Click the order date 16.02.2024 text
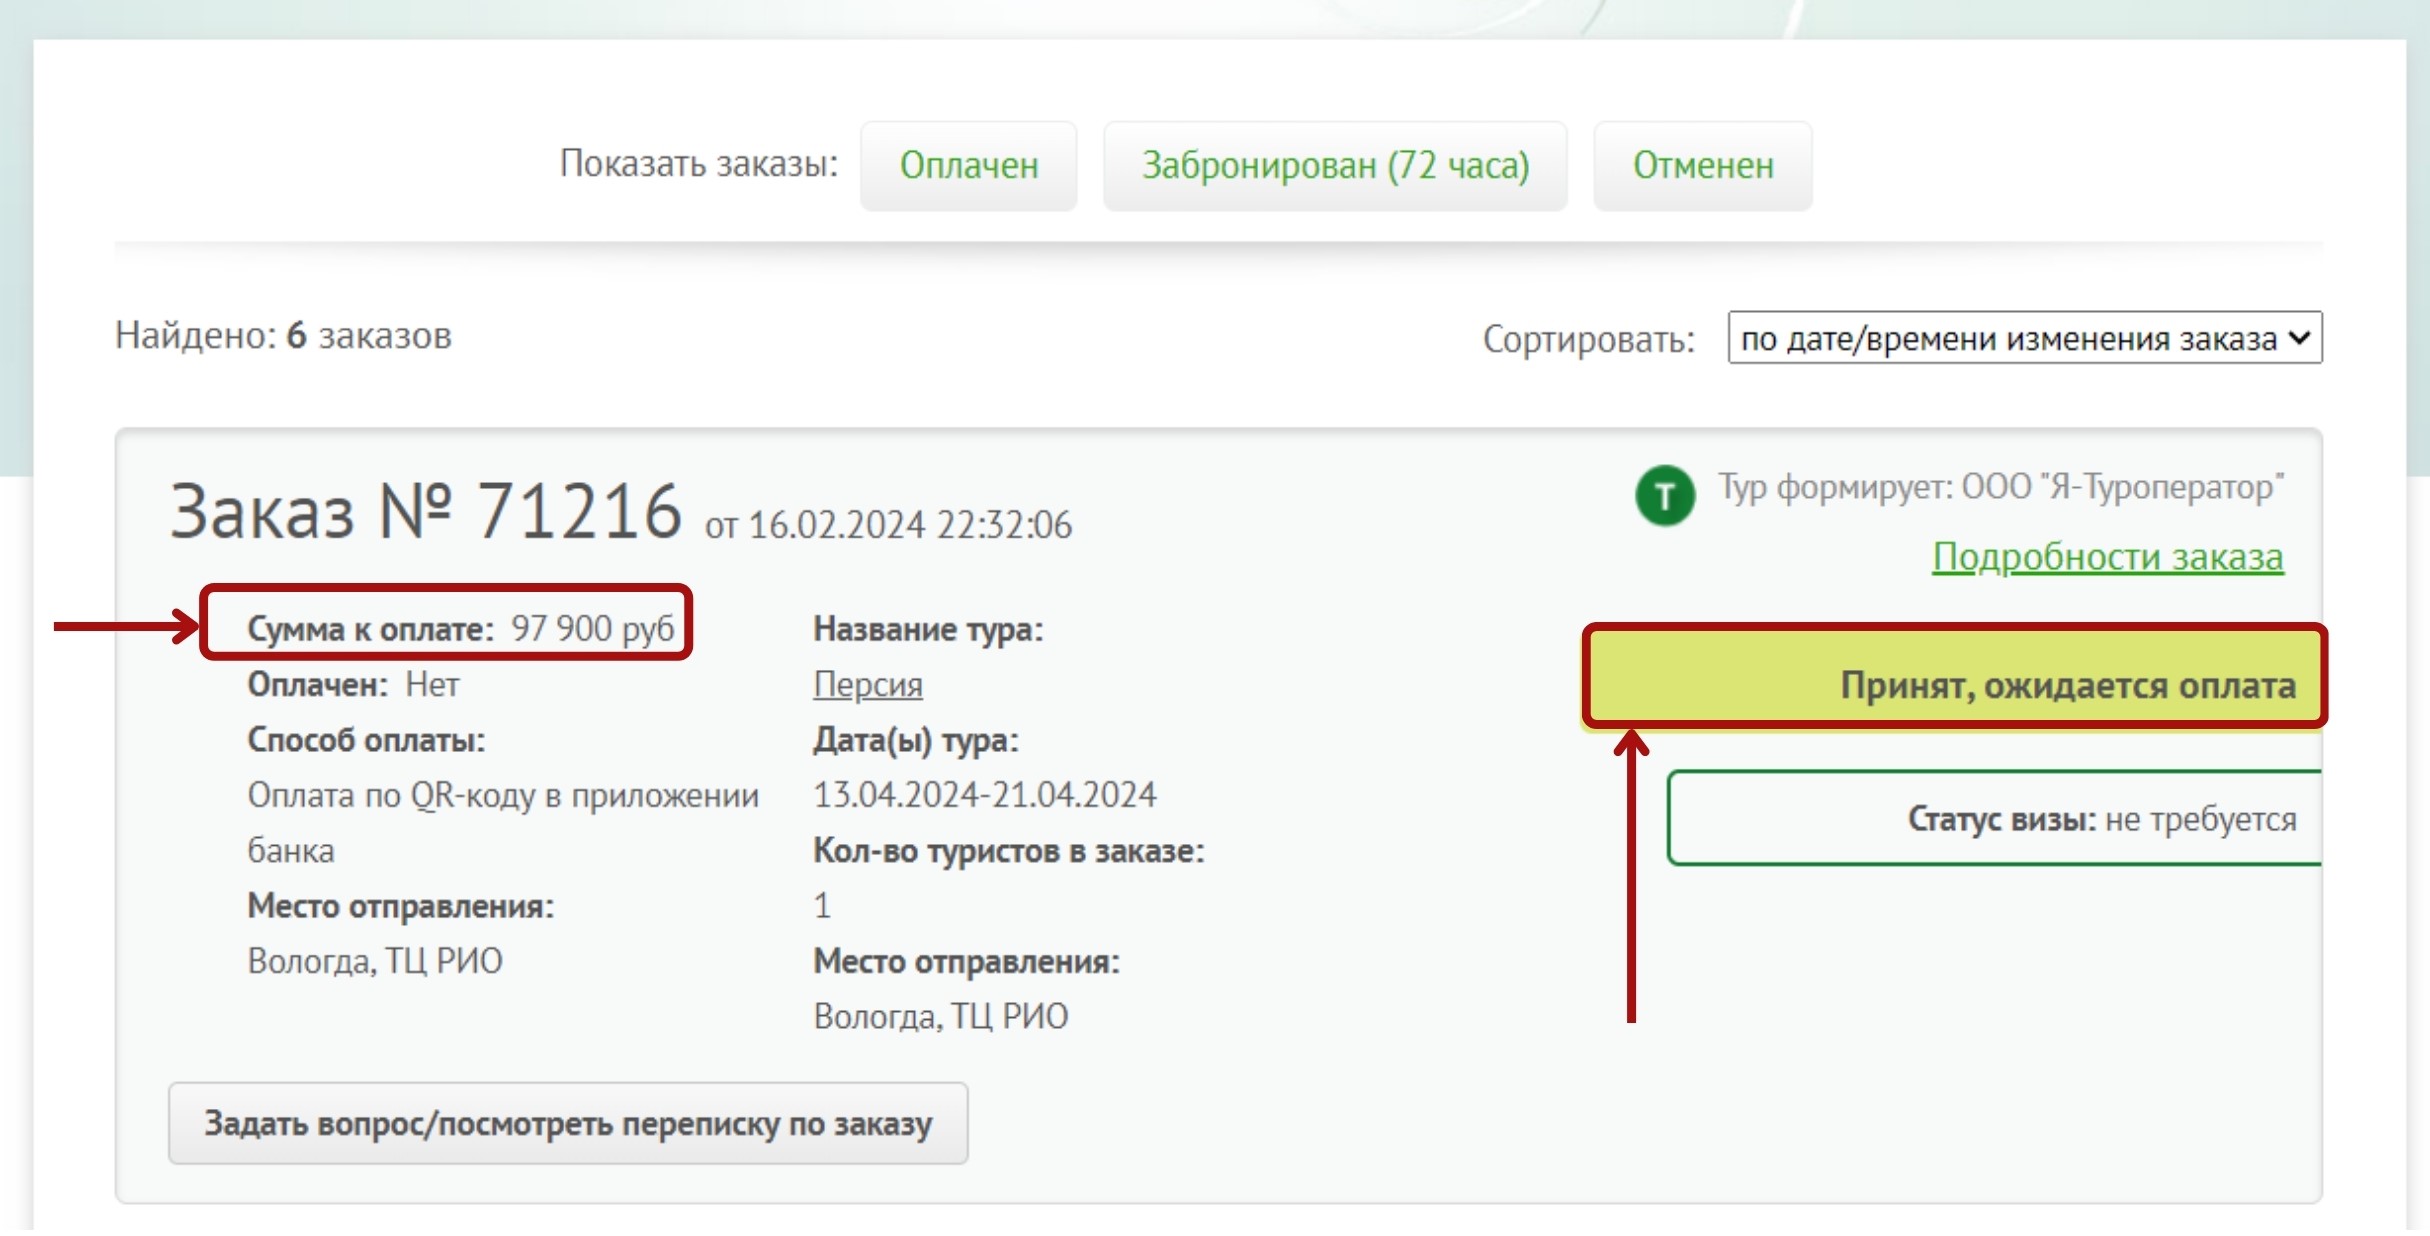Screen dimensions: 2430x1236 [888, 525]
